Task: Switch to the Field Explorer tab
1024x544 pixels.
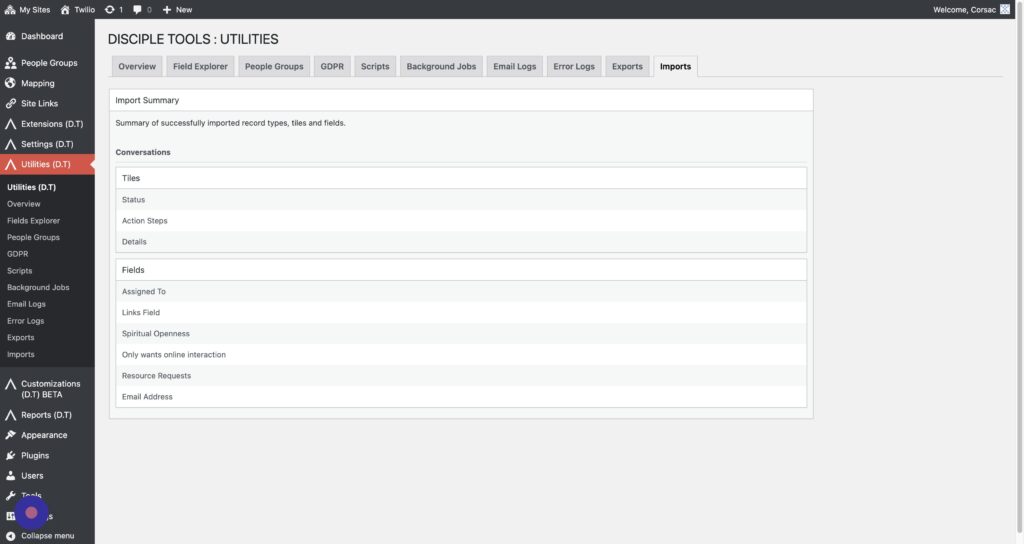Action: click(x=200, y=67)
